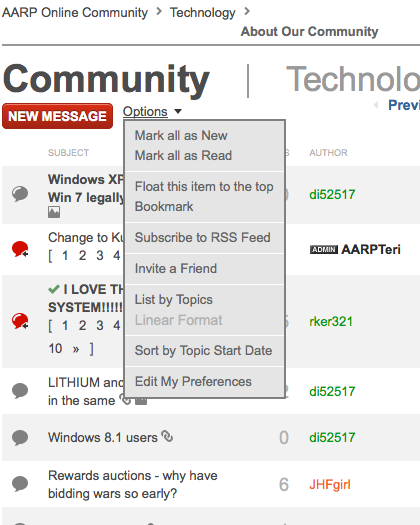
Task: Select Subscribe to RSS Feed
Action: 202,238
